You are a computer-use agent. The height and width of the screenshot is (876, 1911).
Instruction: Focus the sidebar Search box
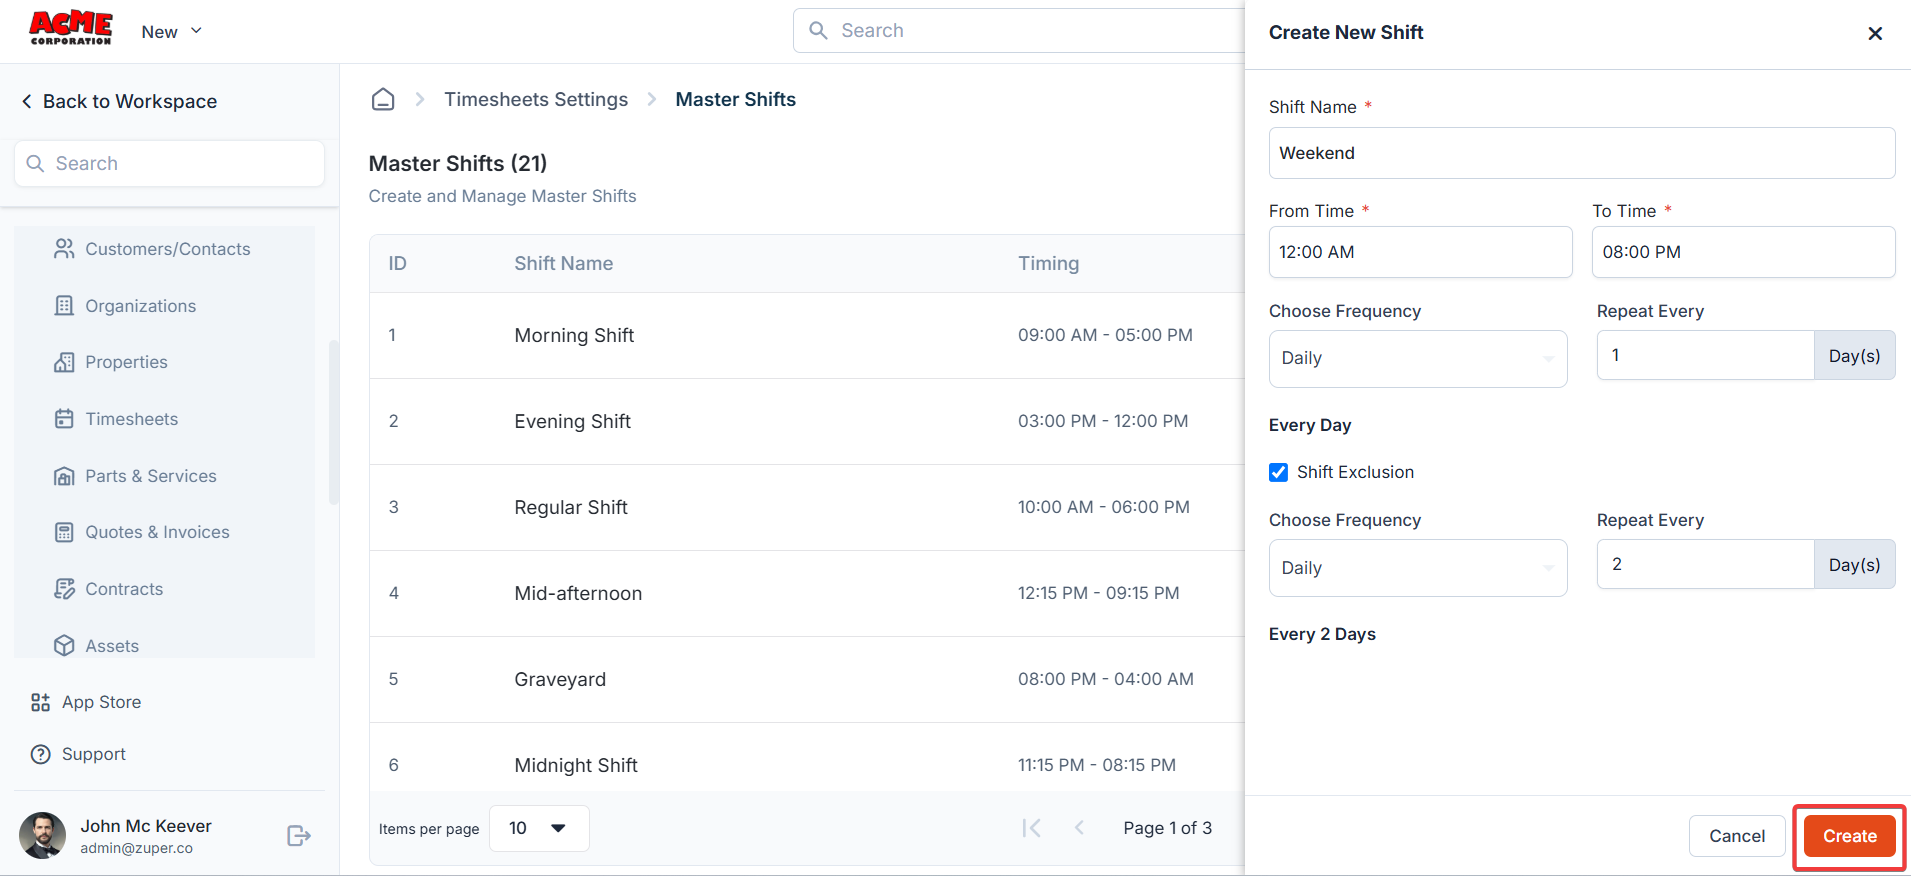(169, 163)
